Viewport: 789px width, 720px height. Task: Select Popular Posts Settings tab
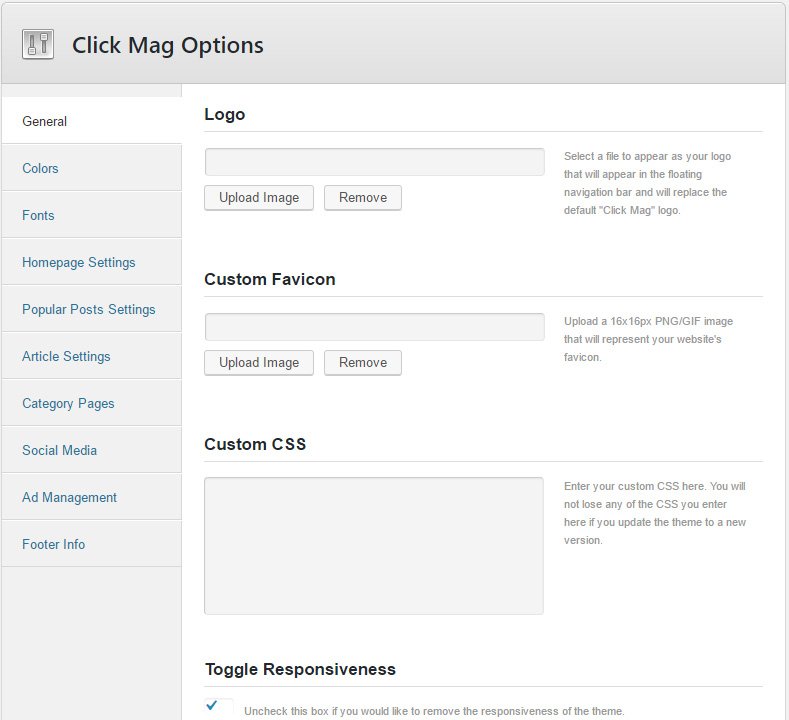point(89,309)
